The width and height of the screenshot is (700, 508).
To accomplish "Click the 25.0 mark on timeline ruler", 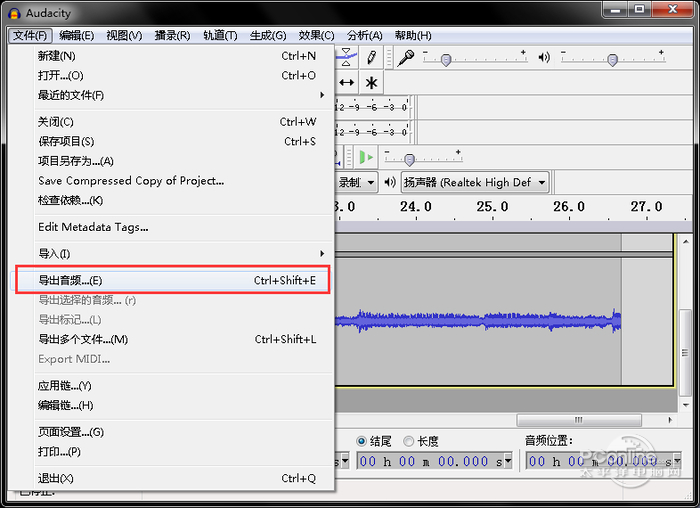I will (492, 207).
